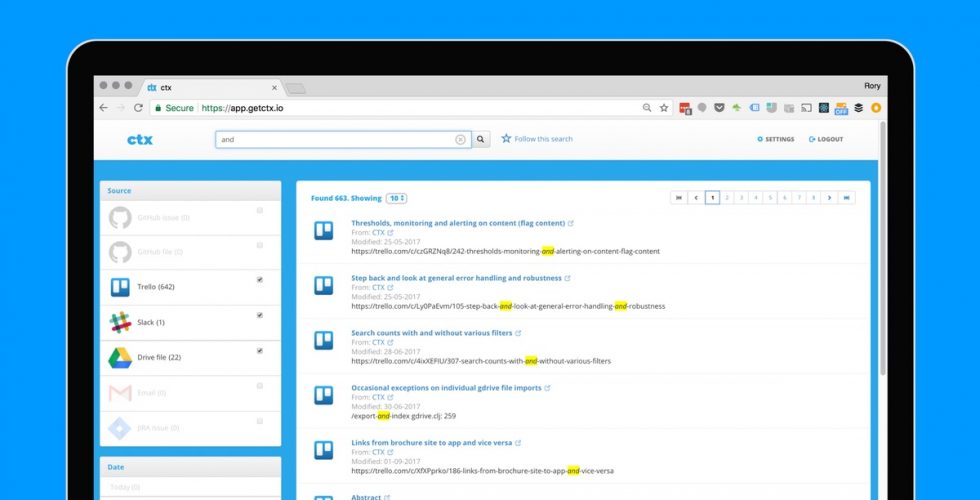Jump to the last results page
Image resolution: width=980 pixels, height=500 pixels.
847,198
